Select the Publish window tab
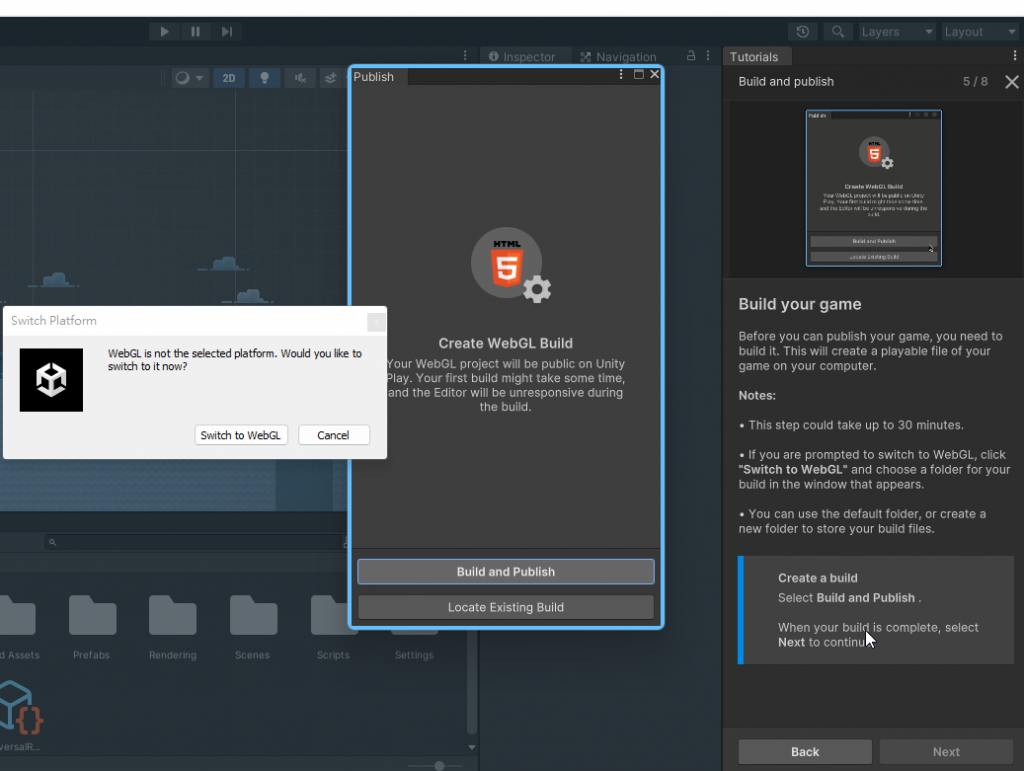The image size is (1024, 771). tap(374, 76)
